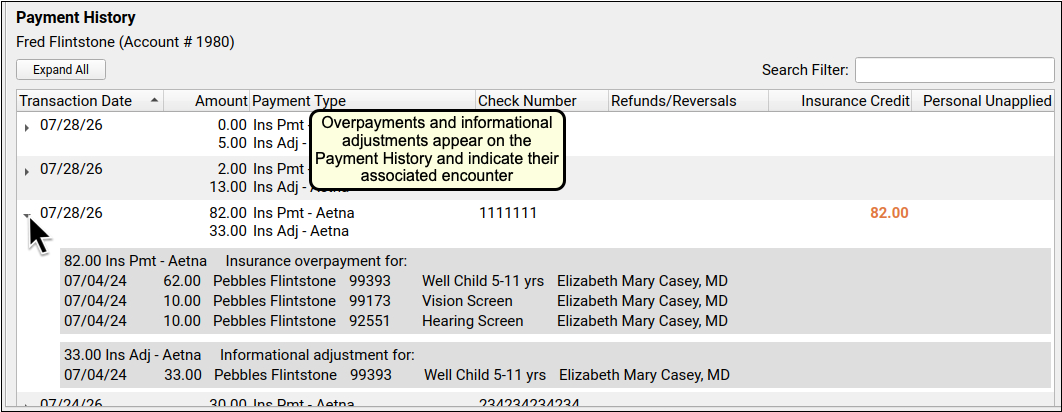Expand the first 07/28/26 payment row
This screenshot has width=1062, height=412.
tap(27, 127)
